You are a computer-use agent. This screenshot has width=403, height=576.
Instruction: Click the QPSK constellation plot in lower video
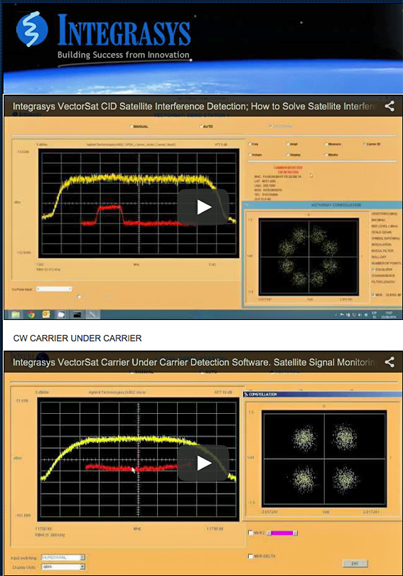(x=324, y=458)
